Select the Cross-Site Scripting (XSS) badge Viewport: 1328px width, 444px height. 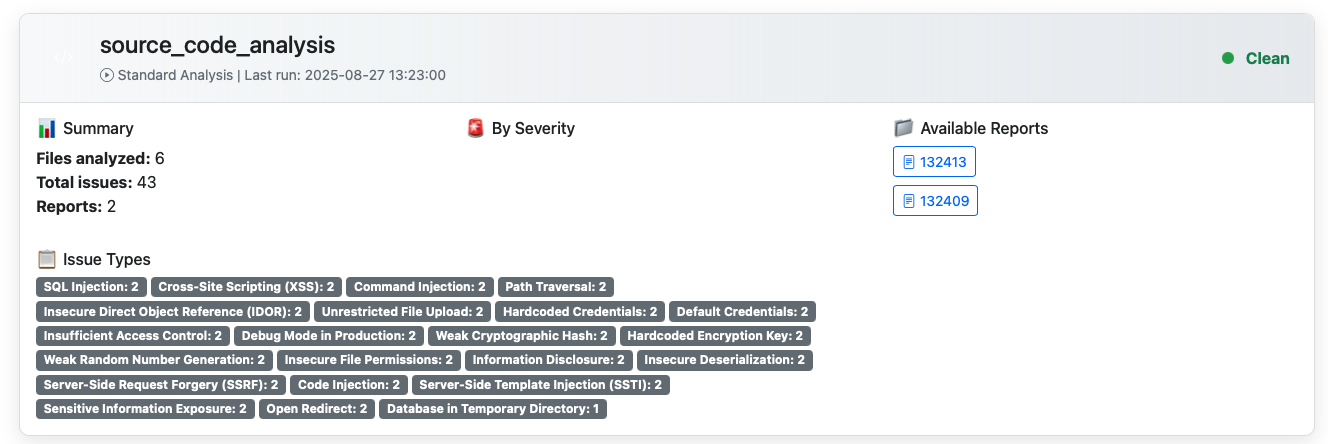pos(247,287)
